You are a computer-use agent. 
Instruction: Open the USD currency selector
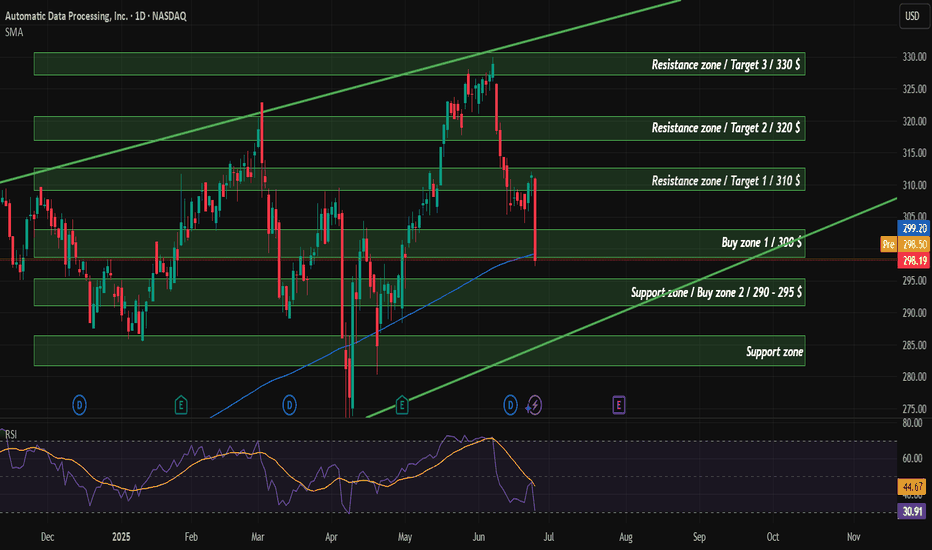point(912,16)
